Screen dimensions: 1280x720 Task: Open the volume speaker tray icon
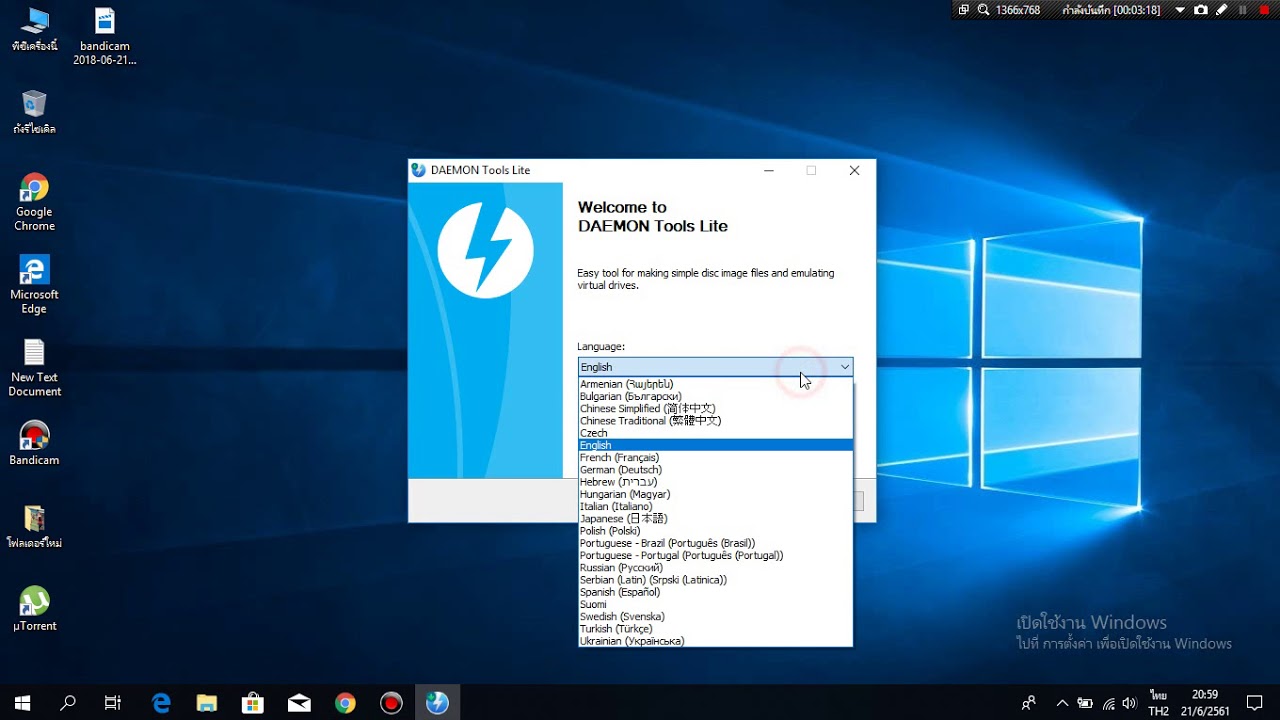click(x=1130, y=703)
